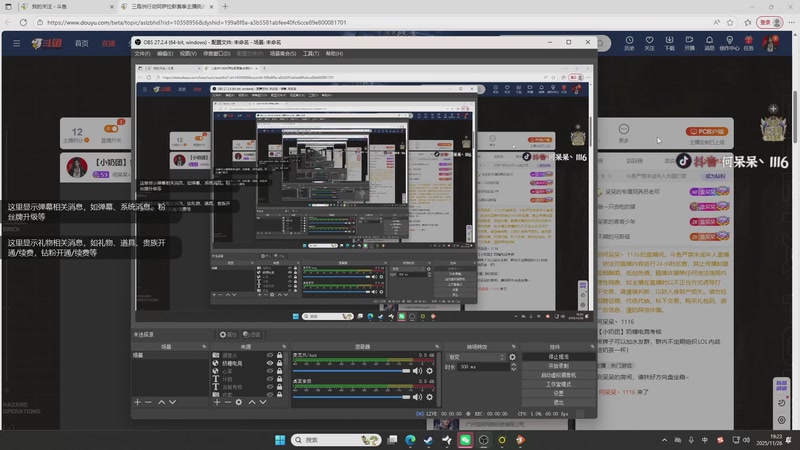Screen dimensions: 800x450
Task: Open Microsoft Edge from the taskbar
Action: coord(410,440)
